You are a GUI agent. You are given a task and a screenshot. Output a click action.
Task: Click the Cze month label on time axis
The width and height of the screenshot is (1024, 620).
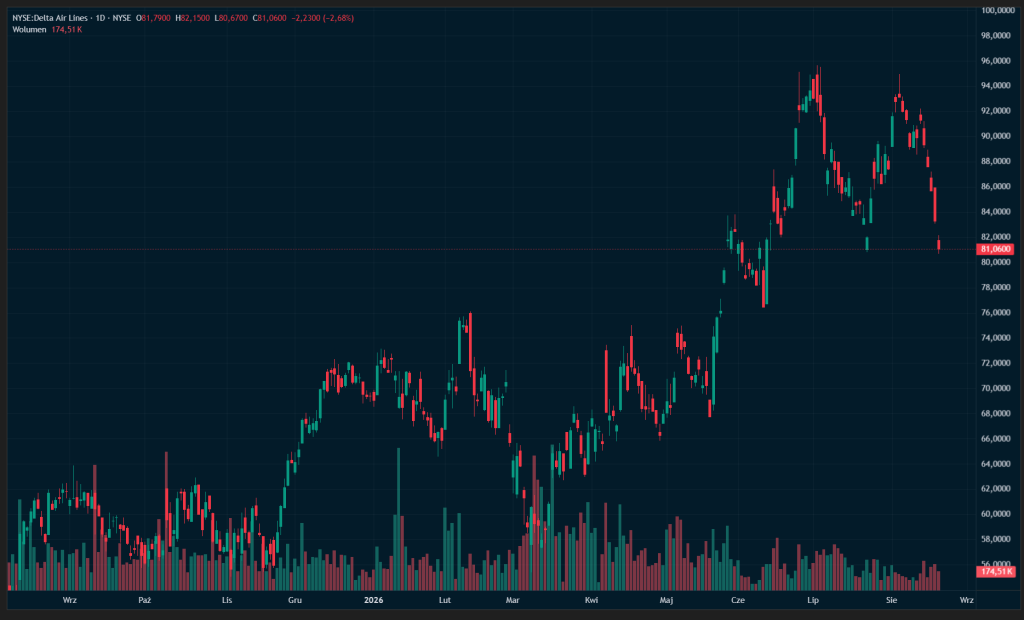[x=738, y=600]
